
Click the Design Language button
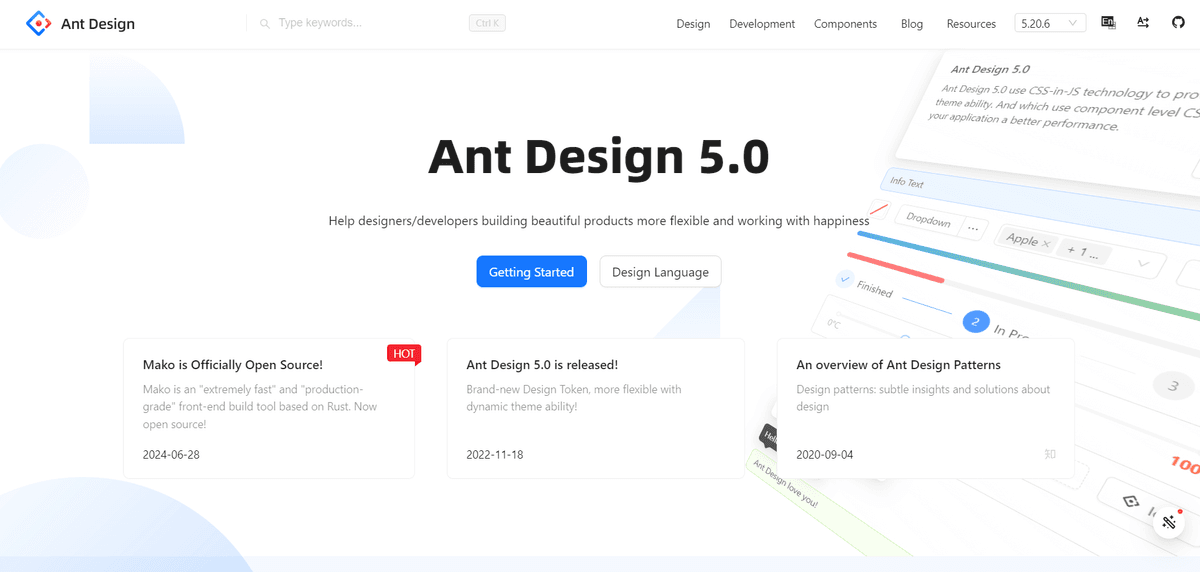(660, 272)
